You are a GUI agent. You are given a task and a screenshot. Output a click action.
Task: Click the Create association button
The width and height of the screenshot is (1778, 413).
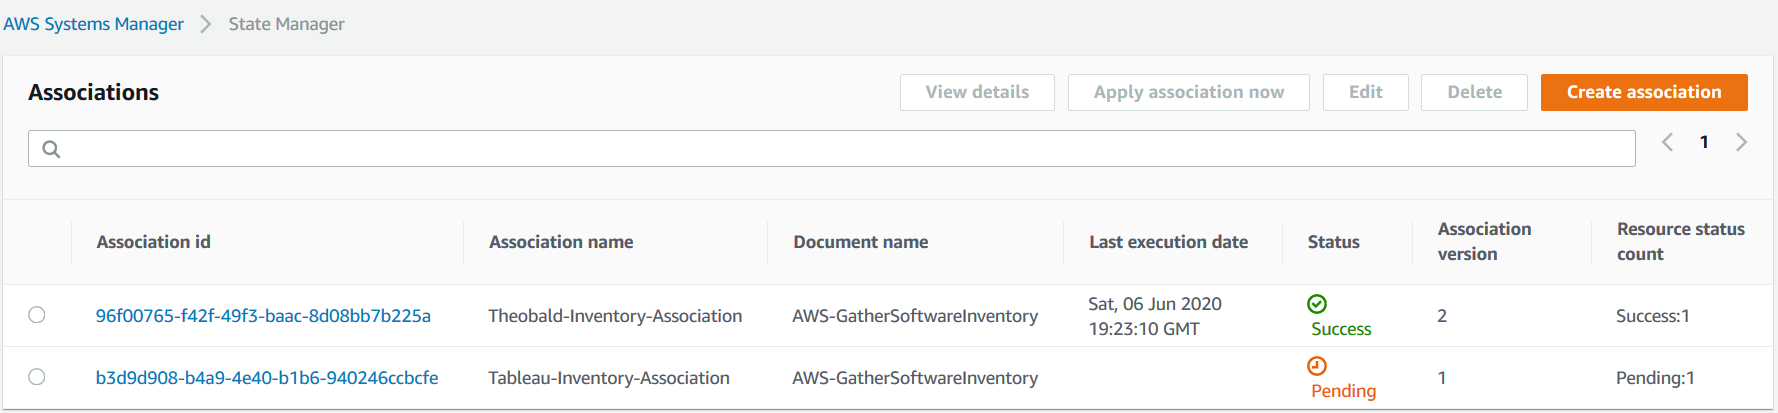tap(1644, 92)
